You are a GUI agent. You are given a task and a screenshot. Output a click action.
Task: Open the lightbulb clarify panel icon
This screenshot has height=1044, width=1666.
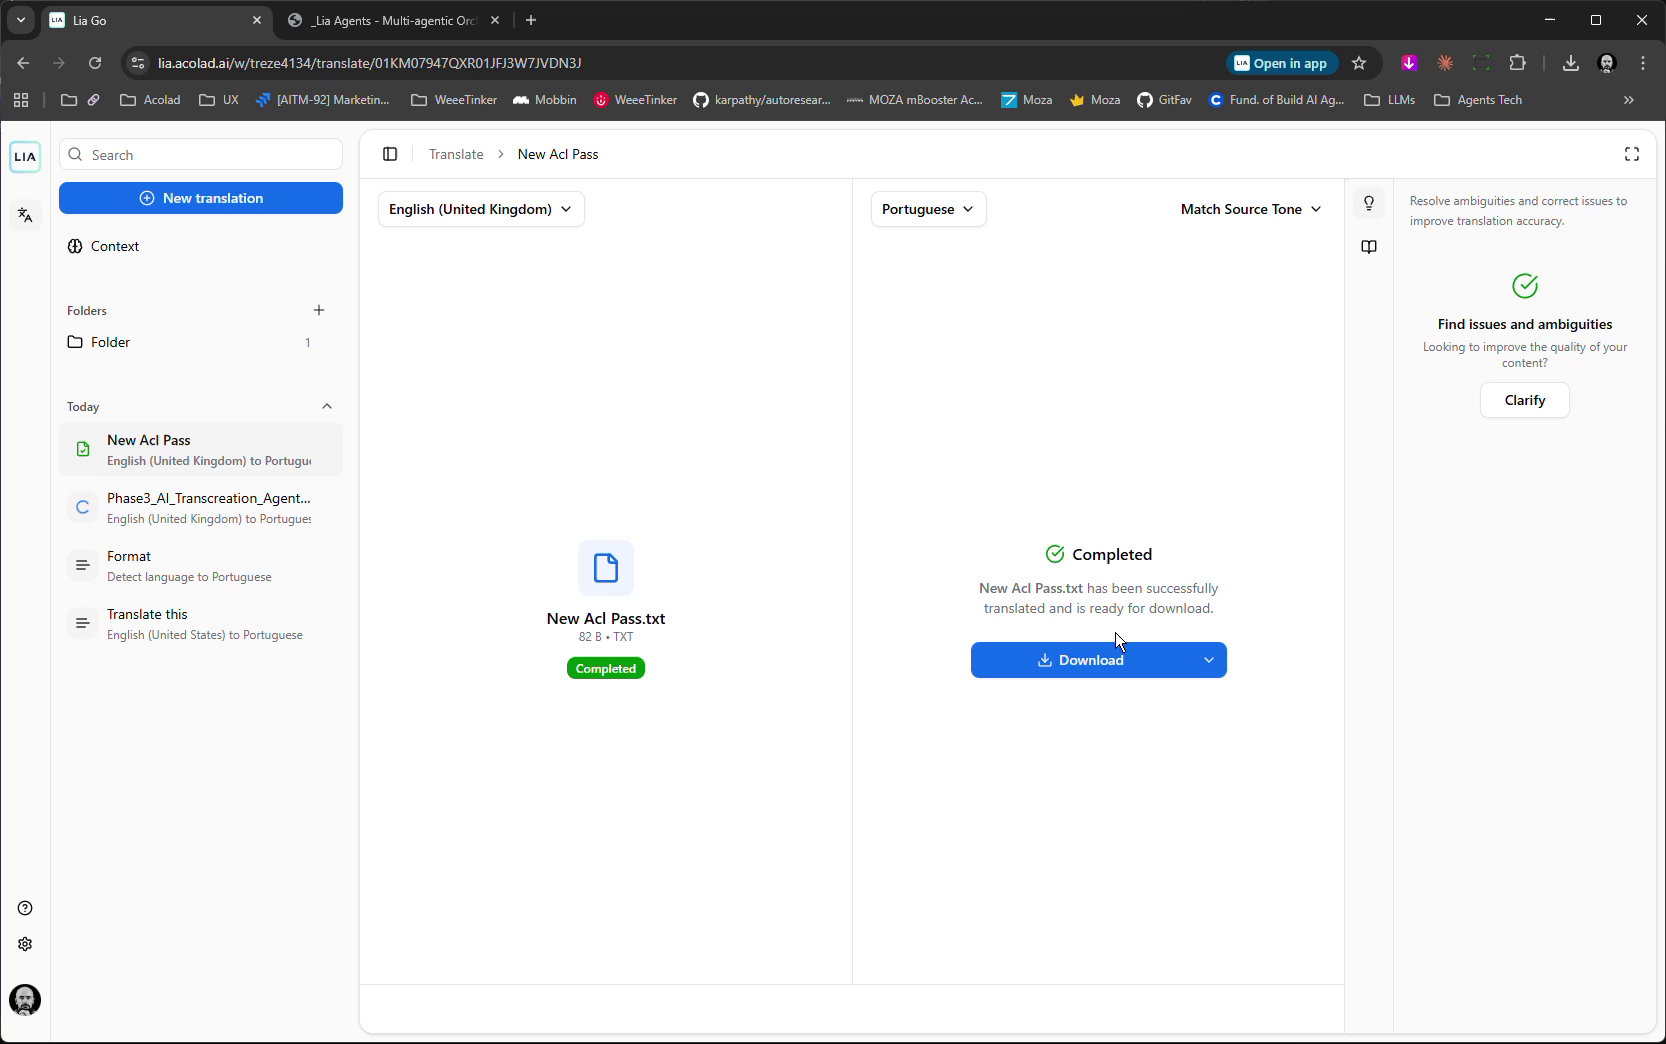coord(1369,203)
